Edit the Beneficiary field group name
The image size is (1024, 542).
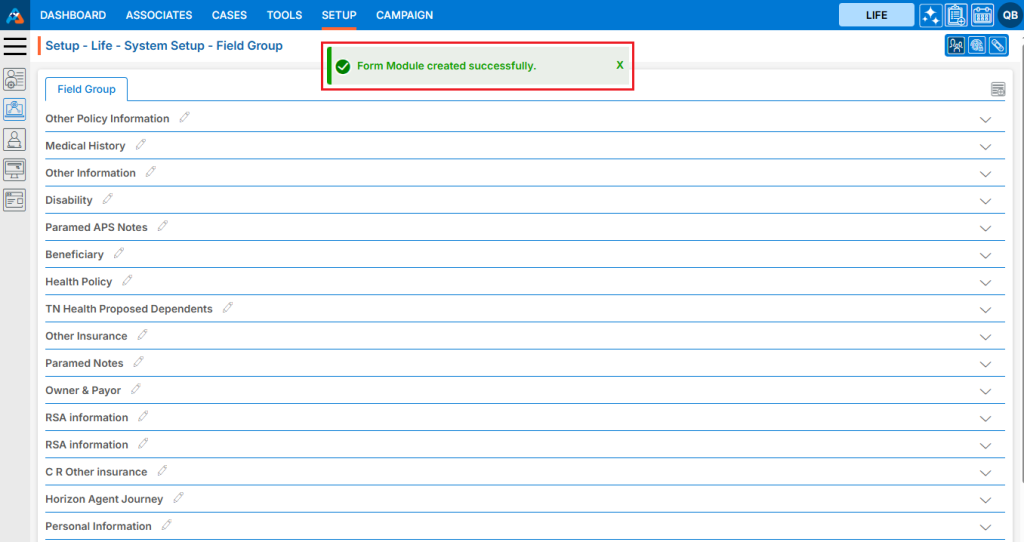tap(119, 254)
